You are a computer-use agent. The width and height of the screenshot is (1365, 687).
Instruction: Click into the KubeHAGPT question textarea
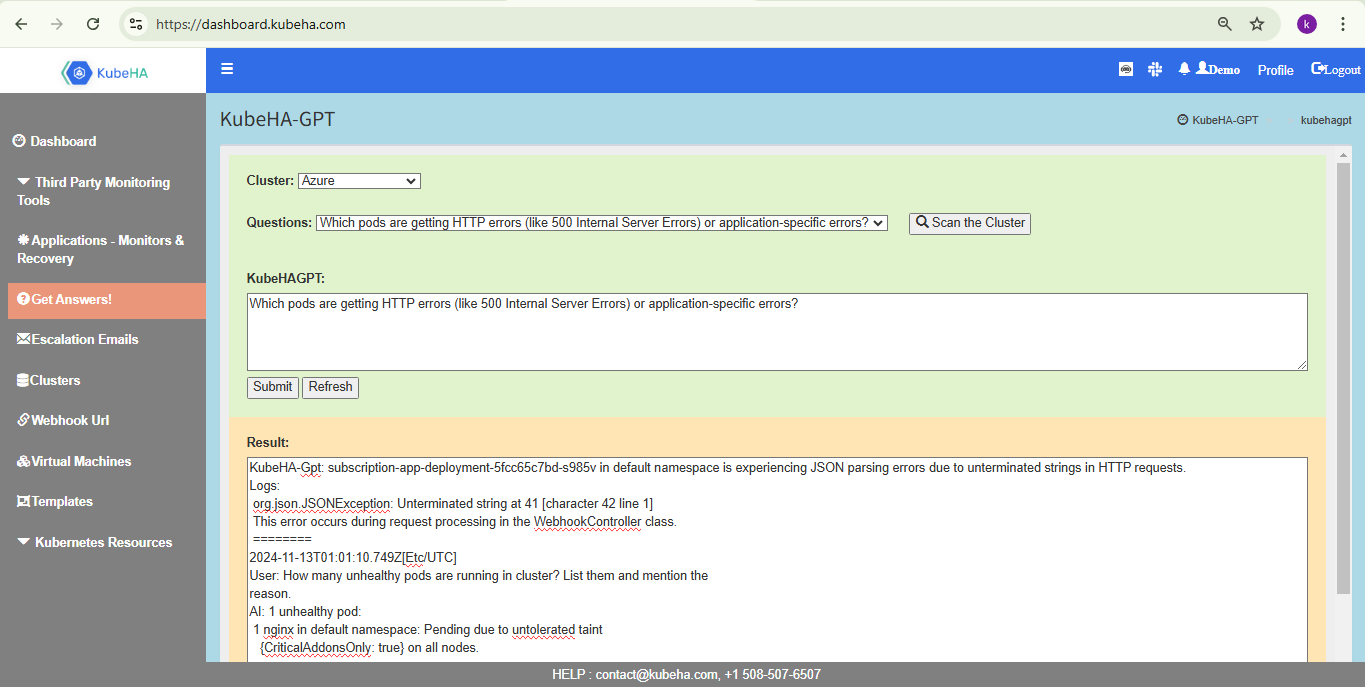coord(777,332)
